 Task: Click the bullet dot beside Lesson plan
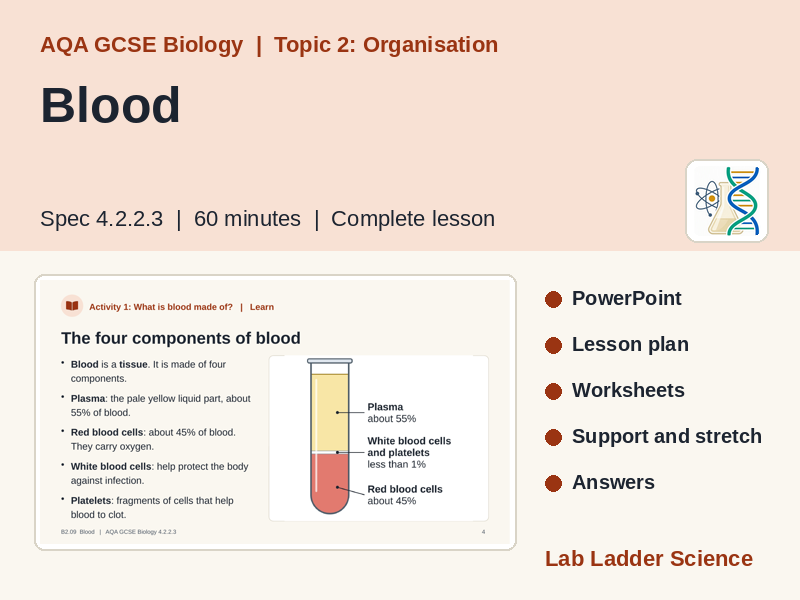coord(553,345)
